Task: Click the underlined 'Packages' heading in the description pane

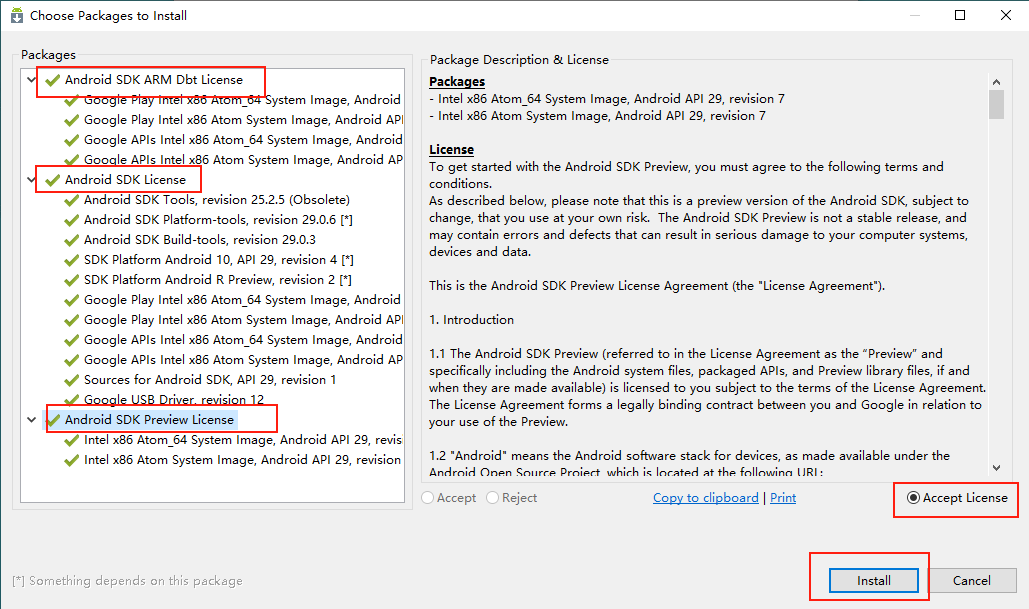Action: (457, 82)
